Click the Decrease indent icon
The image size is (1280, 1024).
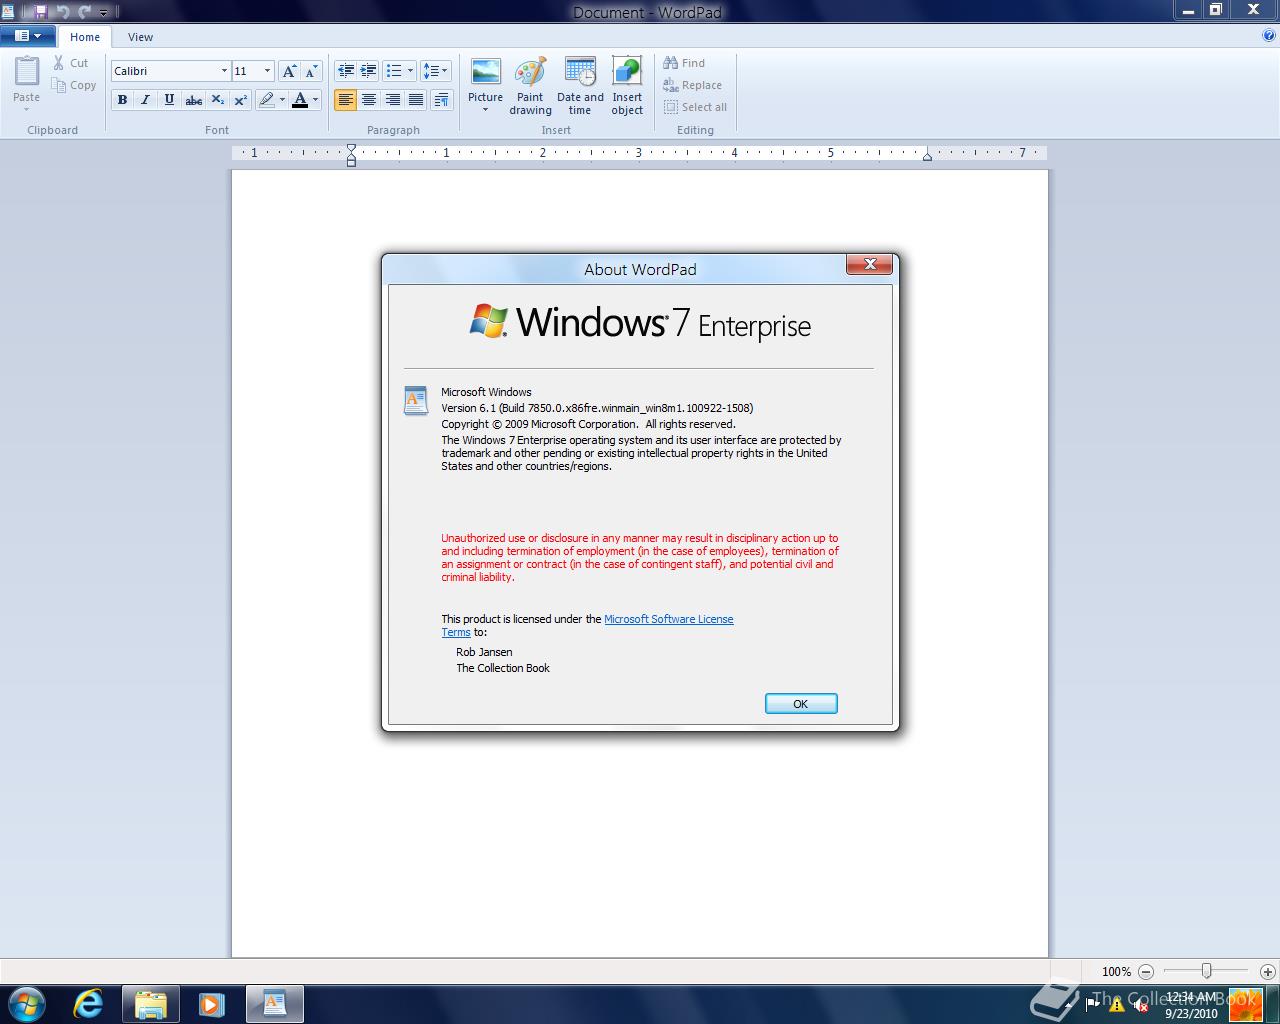[x=346, y=71]
